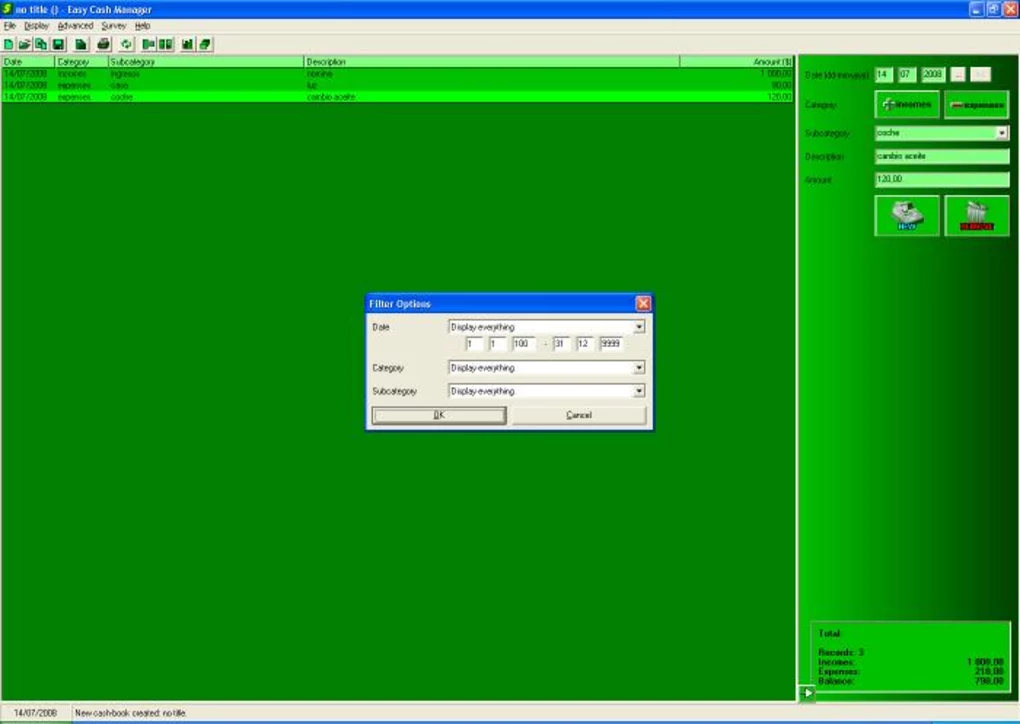Open the Survey menu
The height and width of the screenshot is (724, 1020).
[112, 25]
